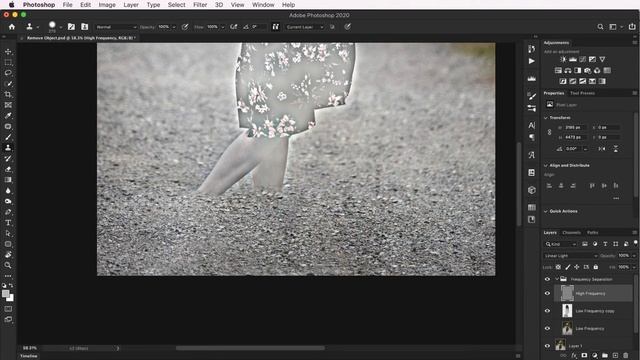This screenshot has width=640, height=360.
Task: Open the Image menu
Action: click(107, 5)
